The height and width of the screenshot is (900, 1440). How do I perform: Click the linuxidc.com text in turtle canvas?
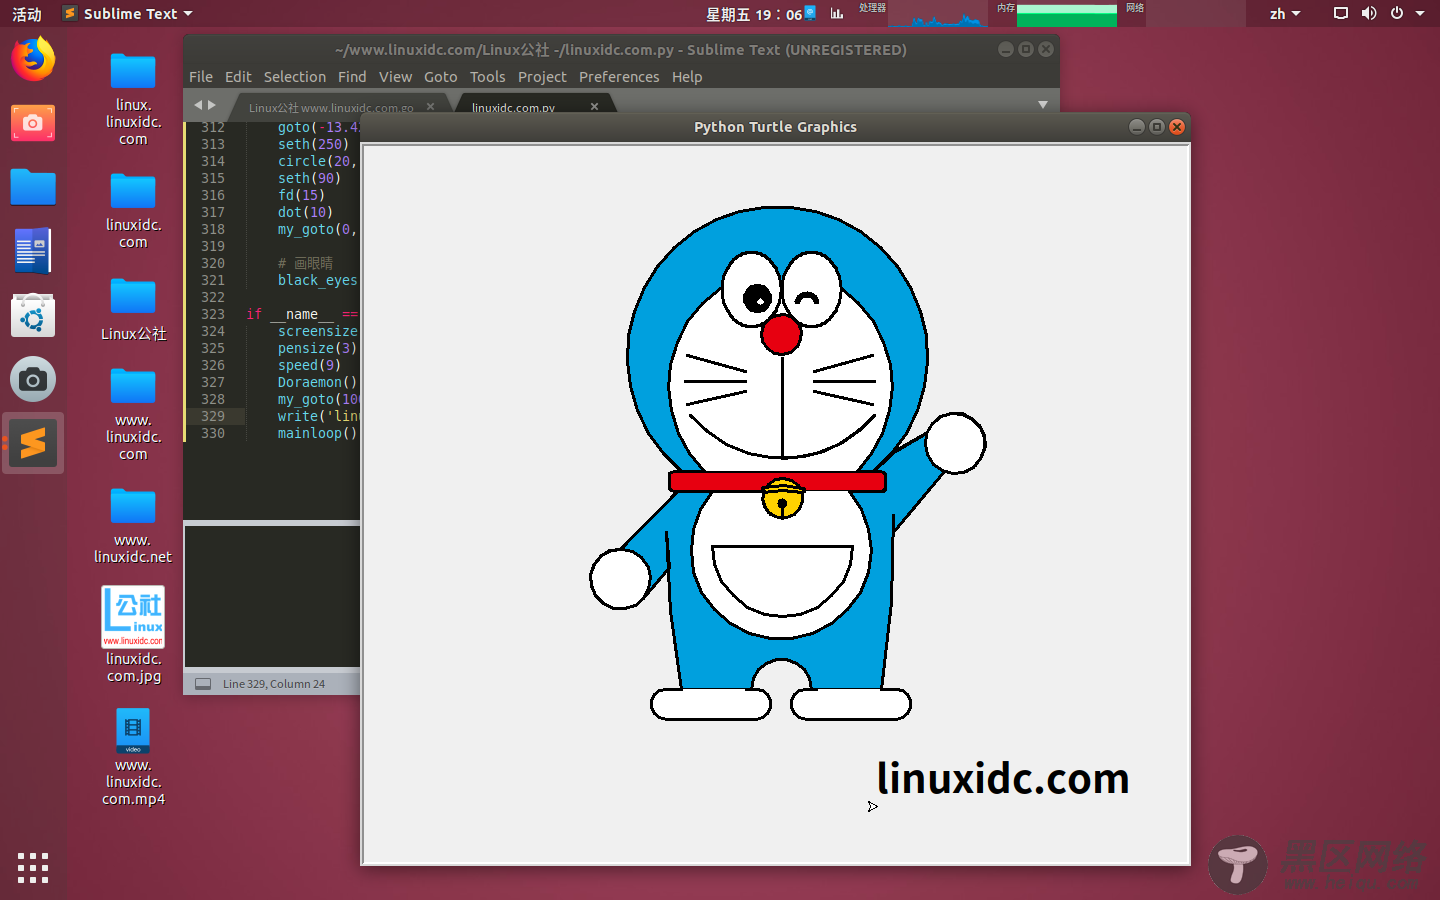(1003, 779)
